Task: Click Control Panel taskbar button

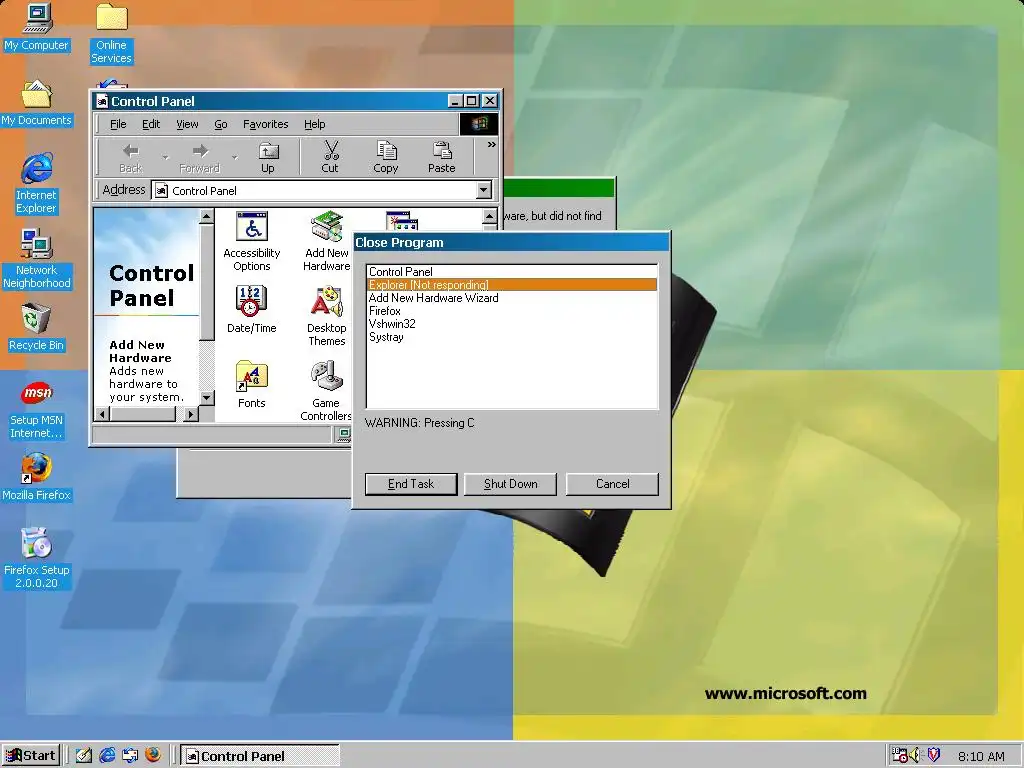Action: [x=260, y=756]
